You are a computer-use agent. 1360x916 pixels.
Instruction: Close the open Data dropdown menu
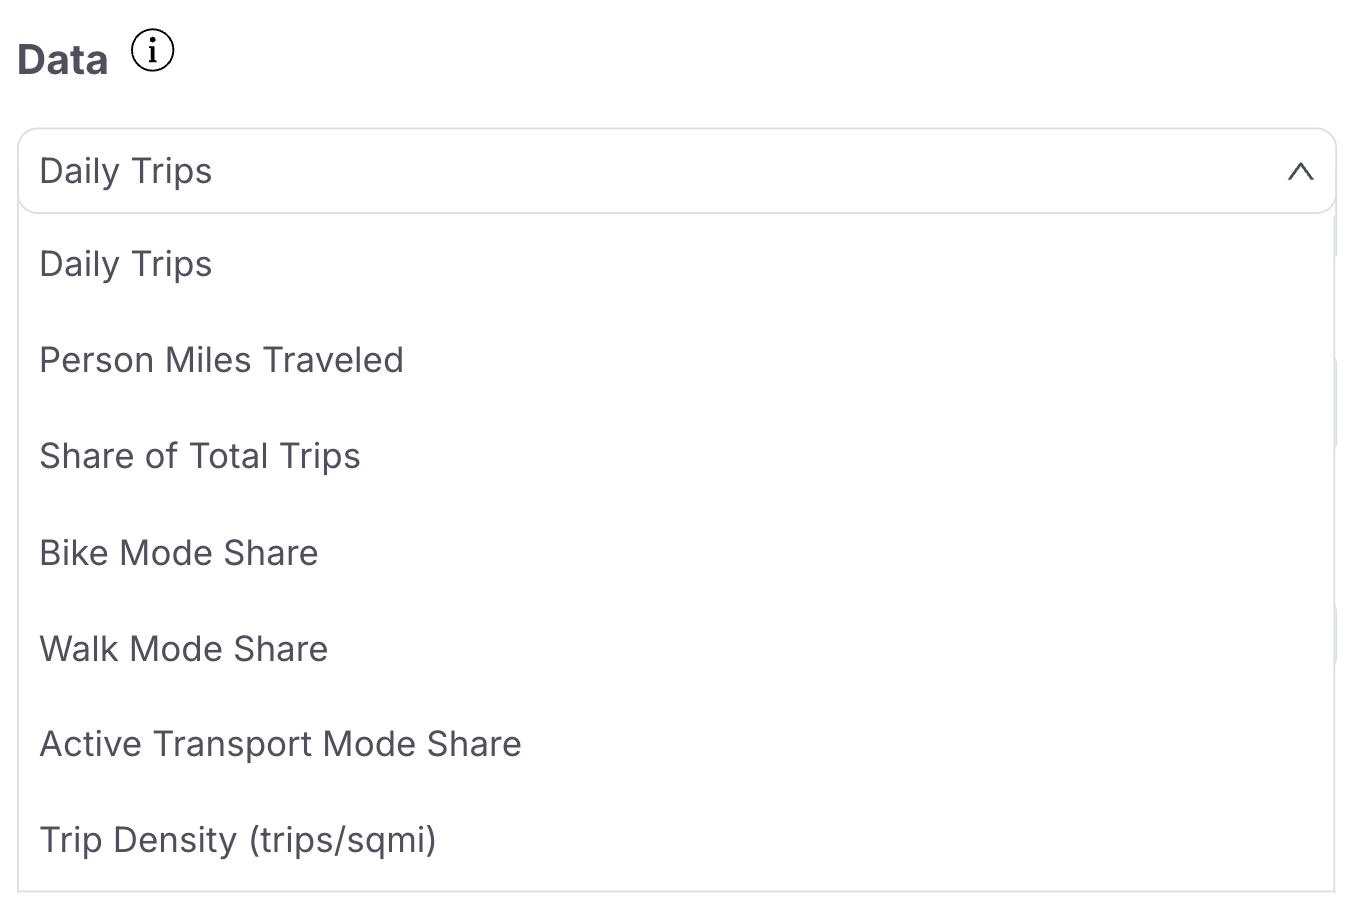click(1300, 172)
